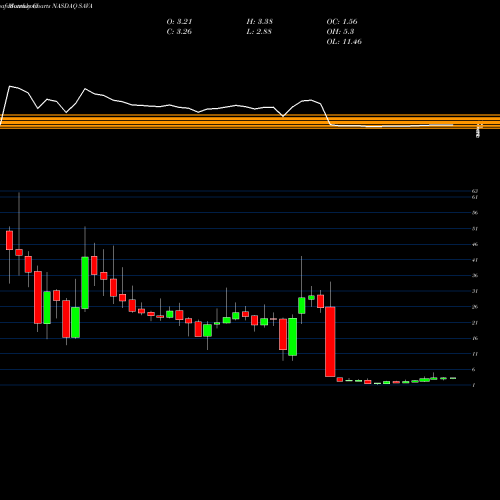
Task: Click the OL: 11.46 reading
Action: (x=344, y=42)
